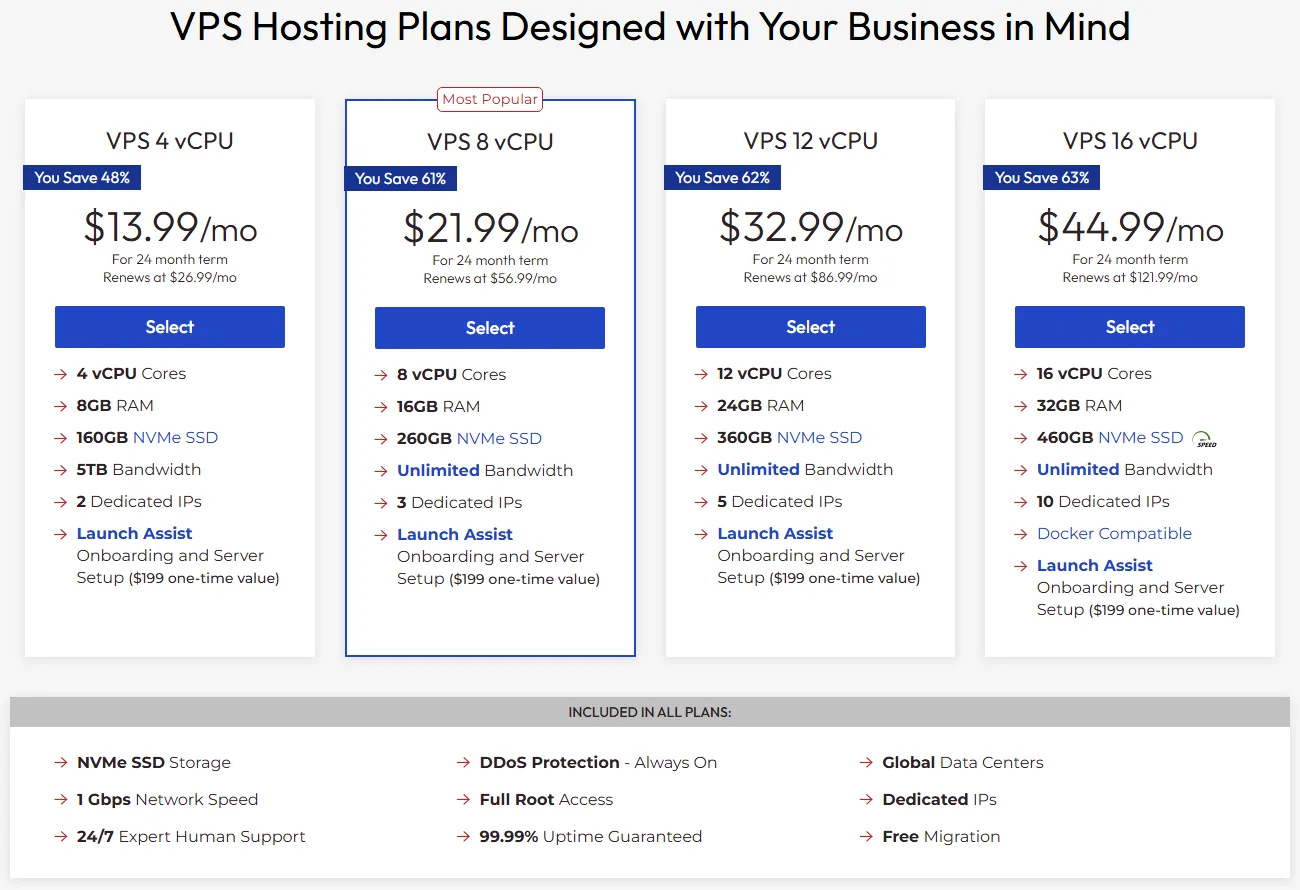This screenshot has height=890, width=1300.
Task: Choose Select for the VPS 4 vCPU plan
Action: click(170, 327)
